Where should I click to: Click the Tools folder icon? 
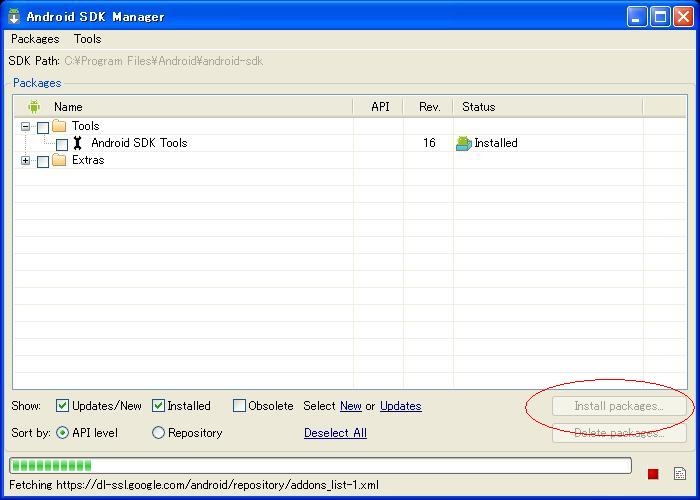(x=59, y=126)
